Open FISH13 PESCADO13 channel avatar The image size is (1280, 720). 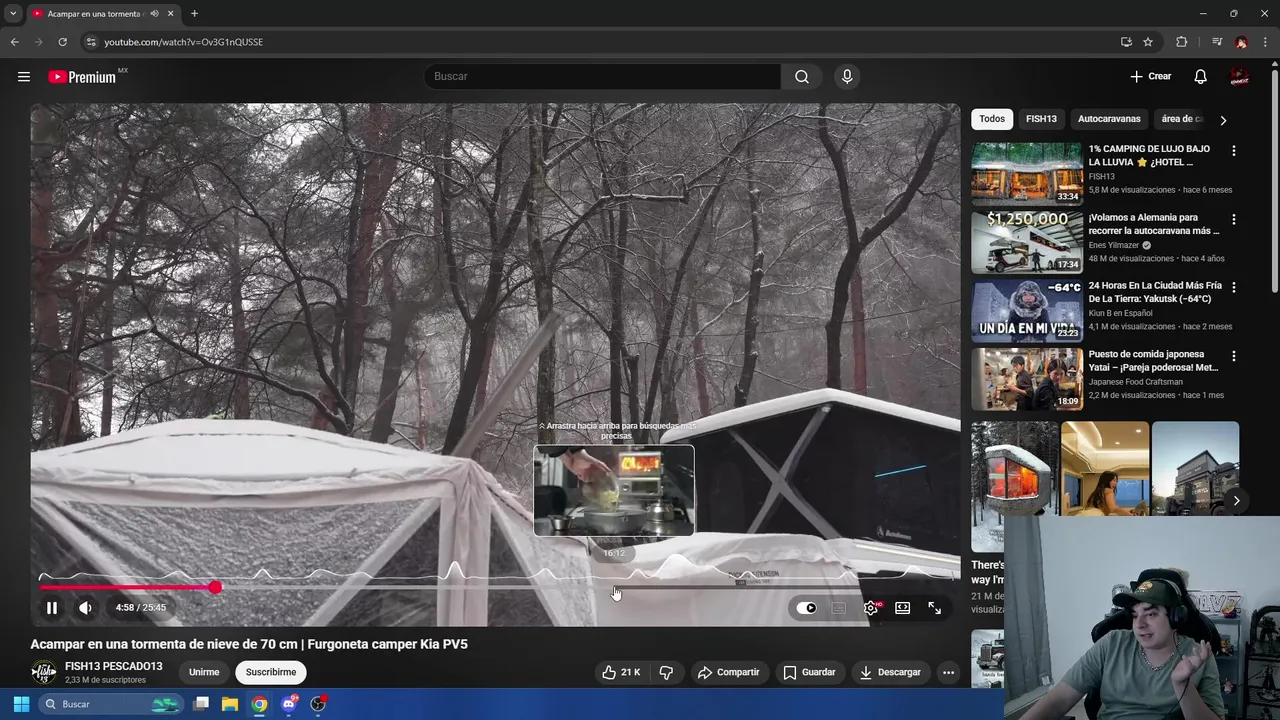[43, 672]
